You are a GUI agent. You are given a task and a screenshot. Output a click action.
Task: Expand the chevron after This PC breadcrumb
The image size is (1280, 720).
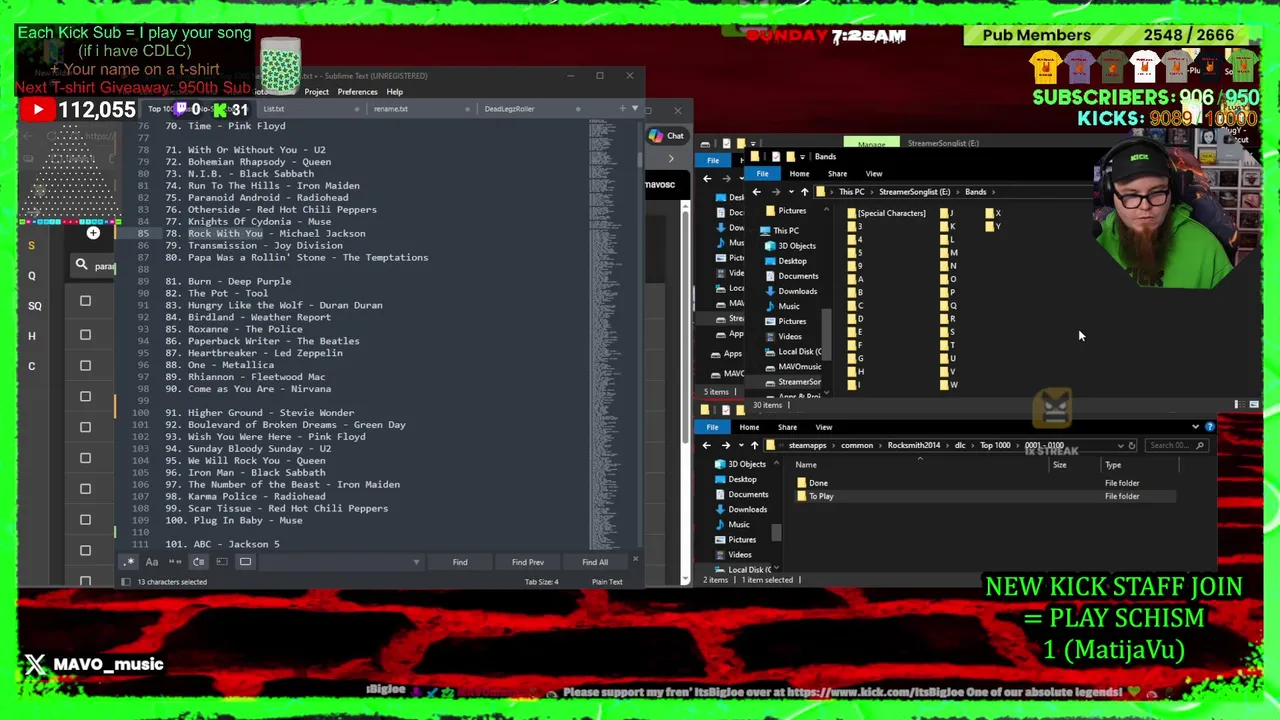872,192
